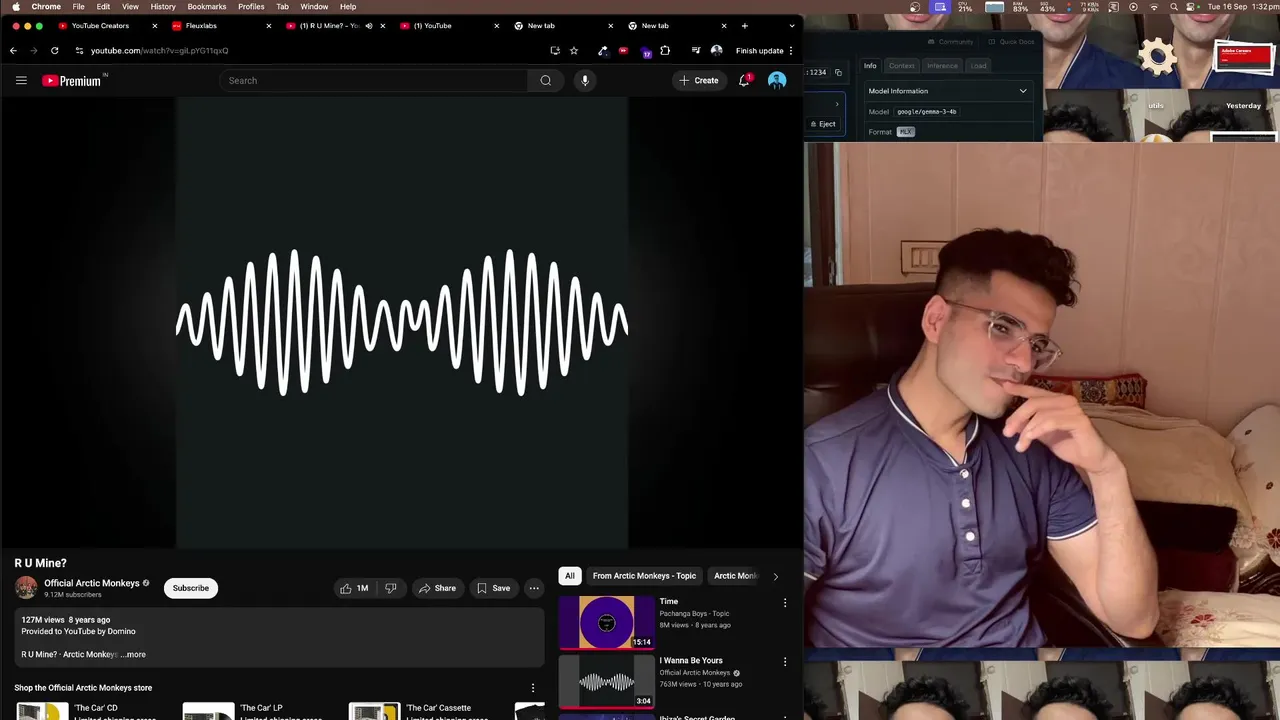Open Chrome media controls icon

696,50
